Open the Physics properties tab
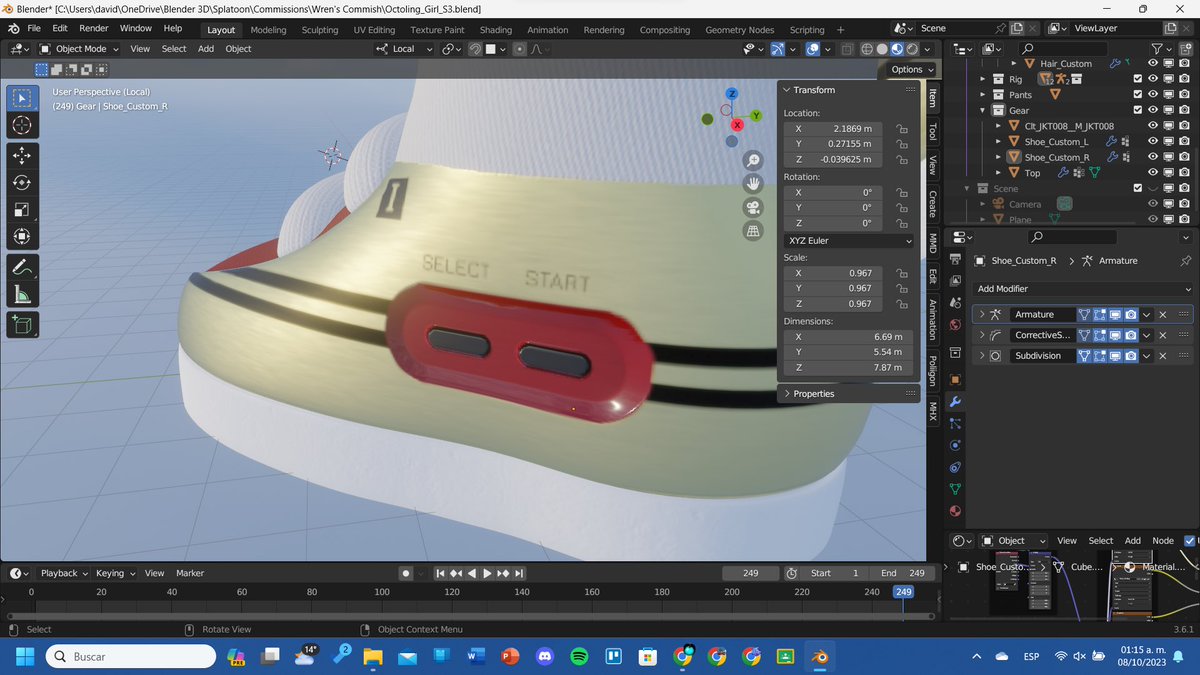The width and height of the screenshot is (1200, 675). tap(955, 445)
